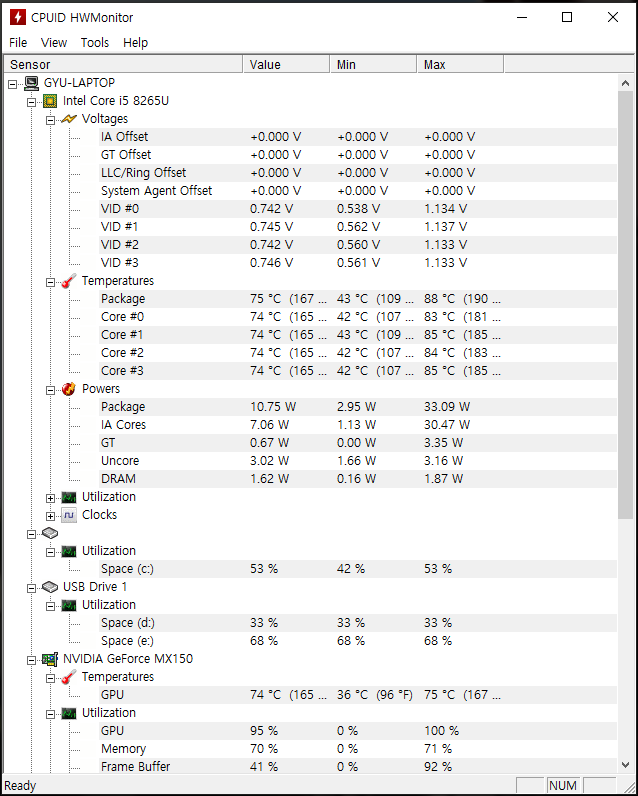The height and width of the screenshot is (796, 638).
Task: Click the Voltages lightning icon
Action: [69, 119]
